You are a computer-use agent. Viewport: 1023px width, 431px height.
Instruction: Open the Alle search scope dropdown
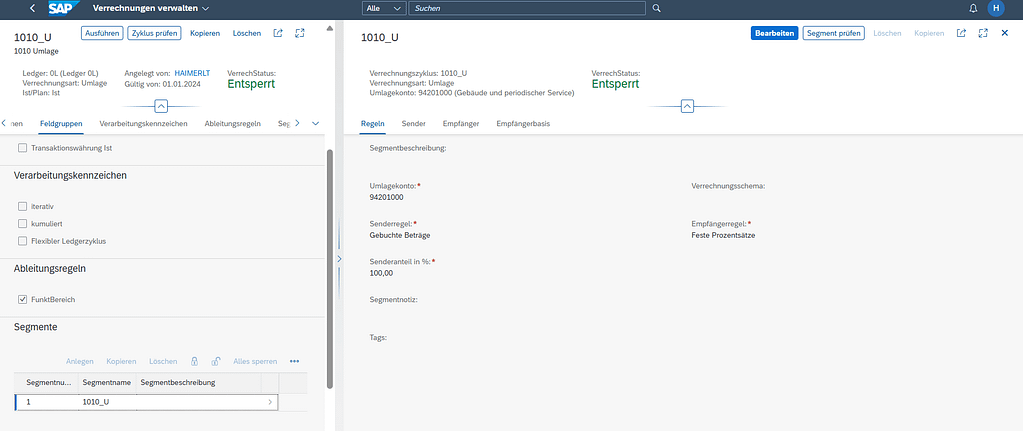(384, 8)
